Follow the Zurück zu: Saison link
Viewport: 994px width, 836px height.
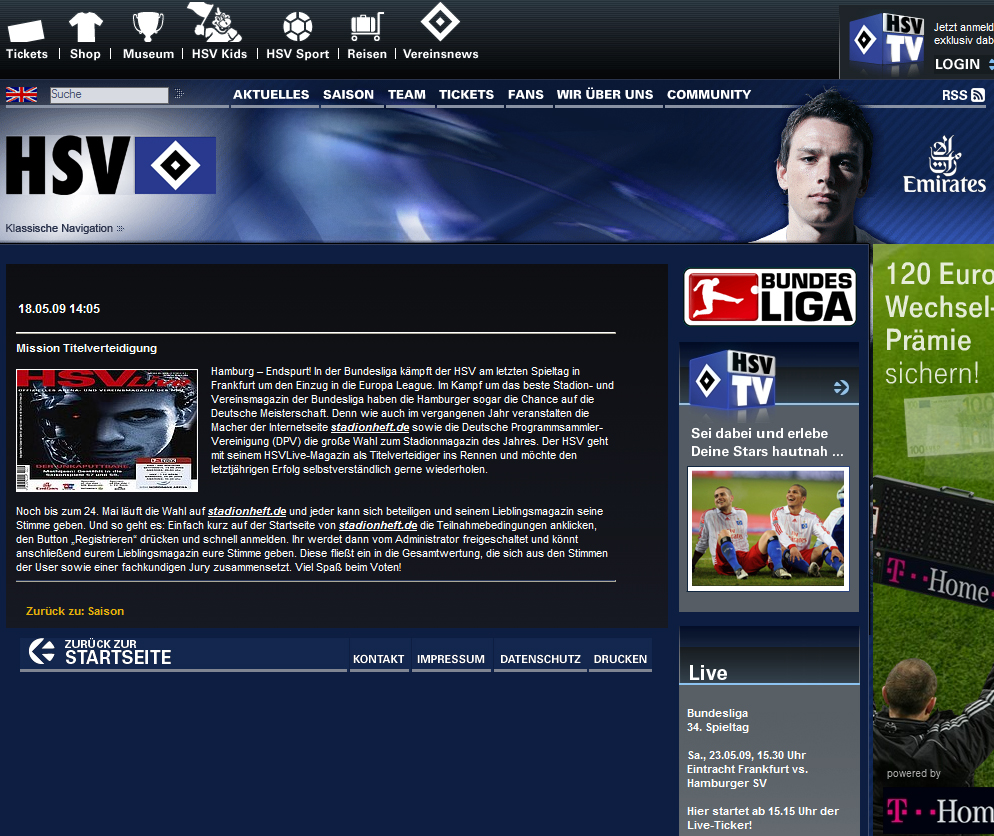click(x=75, y=611)
